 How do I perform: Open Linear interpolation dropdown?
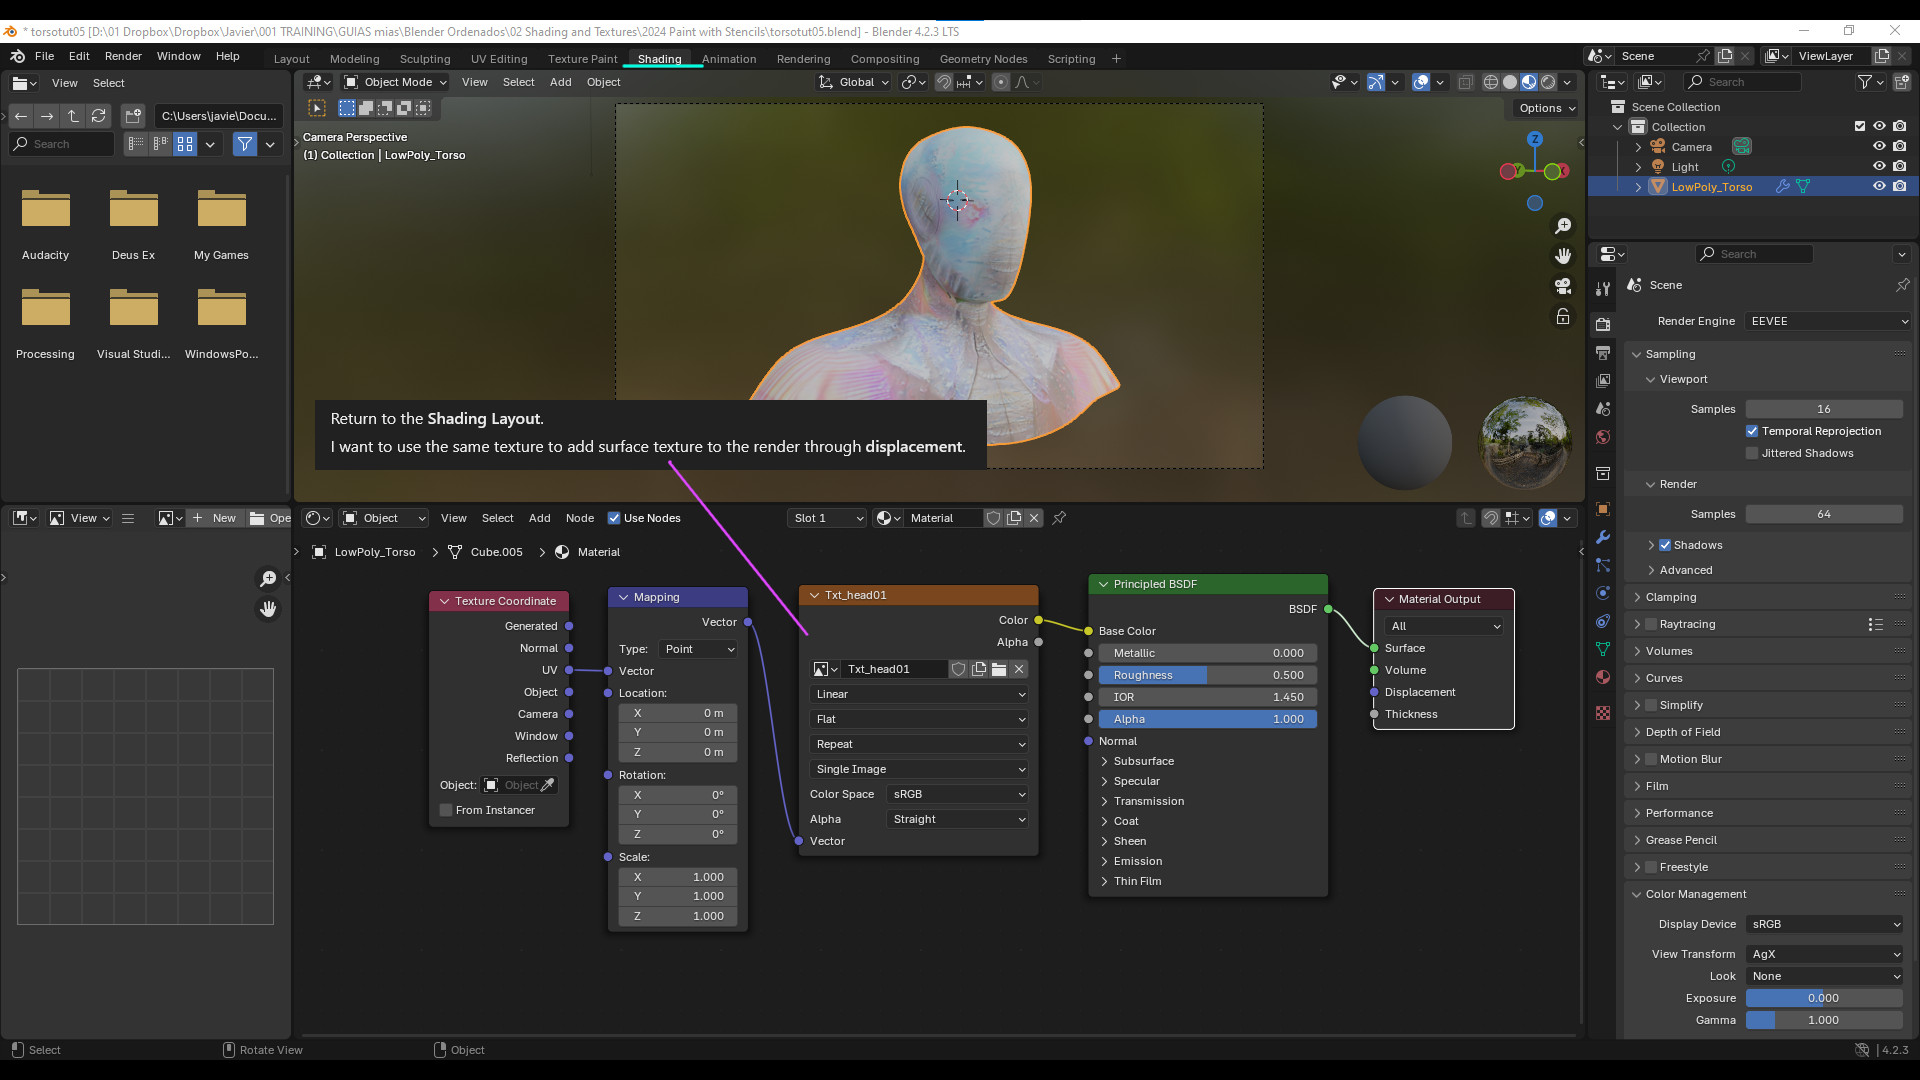919,694
